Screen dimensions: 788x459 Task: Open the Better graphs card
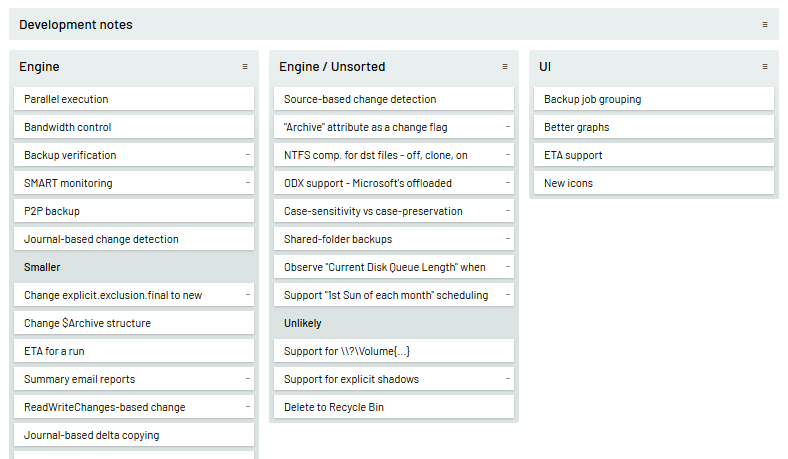tap(654, 127)
